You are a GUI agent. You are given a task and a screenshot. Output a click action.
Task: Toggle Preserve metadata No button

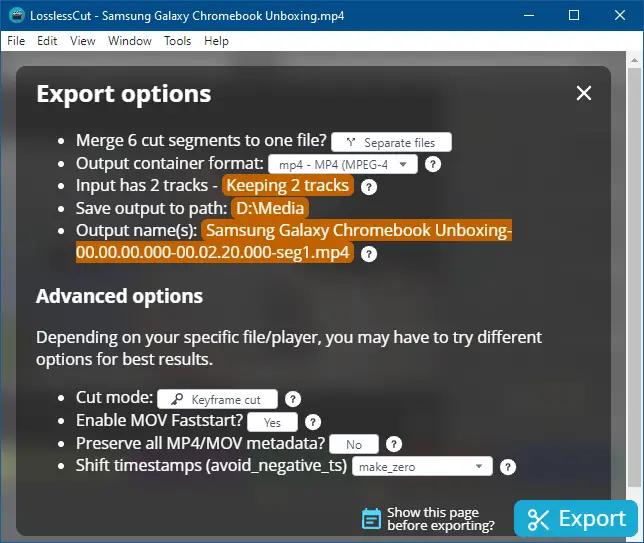pos(354,444)
